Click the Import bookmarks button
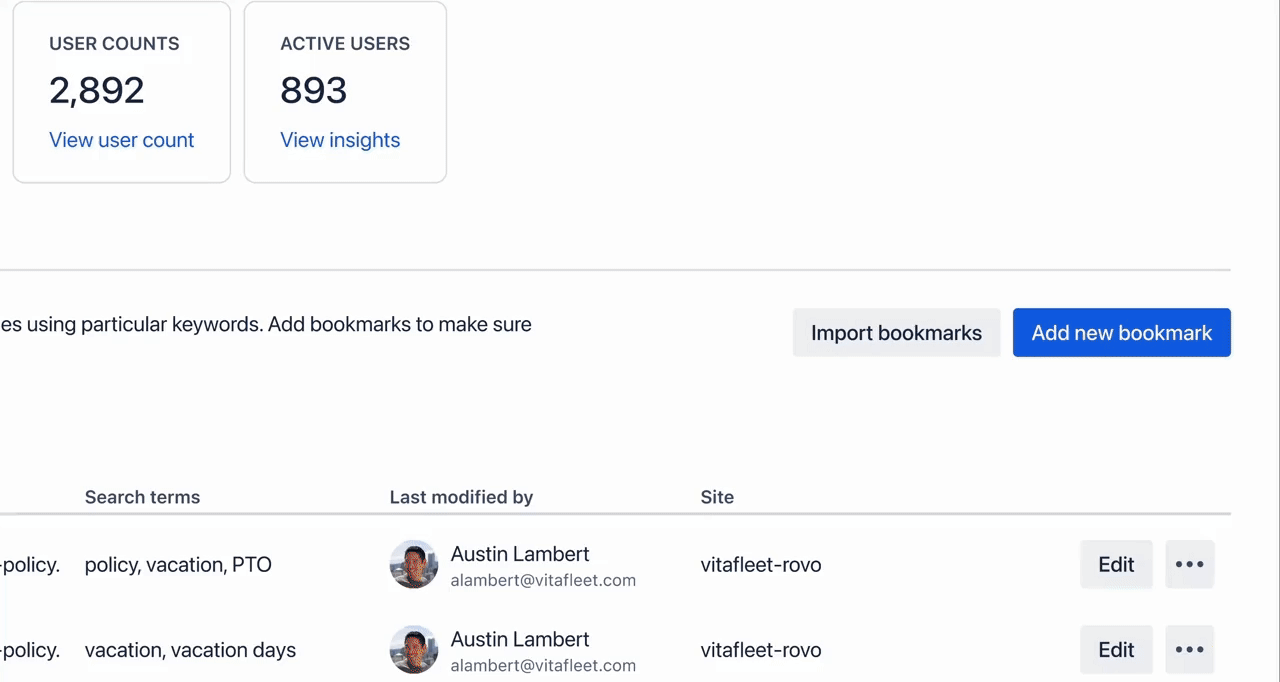1280x682 pixels. point(896,332)
